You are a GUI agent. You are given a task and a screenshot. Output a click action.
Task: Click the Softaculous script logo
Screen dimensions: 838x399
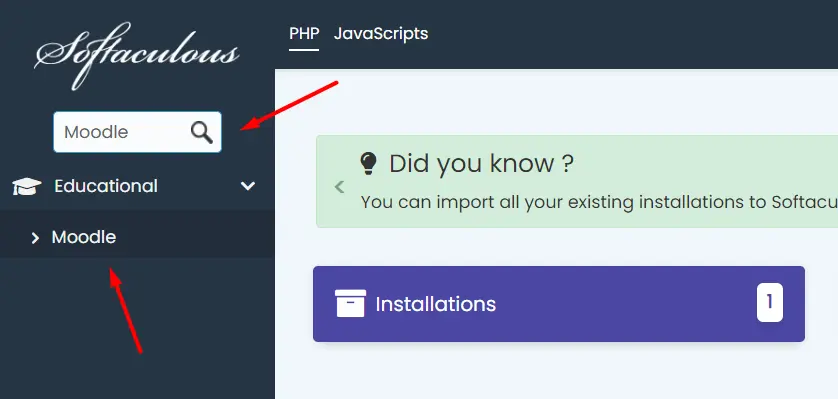(x=137, y=56)
